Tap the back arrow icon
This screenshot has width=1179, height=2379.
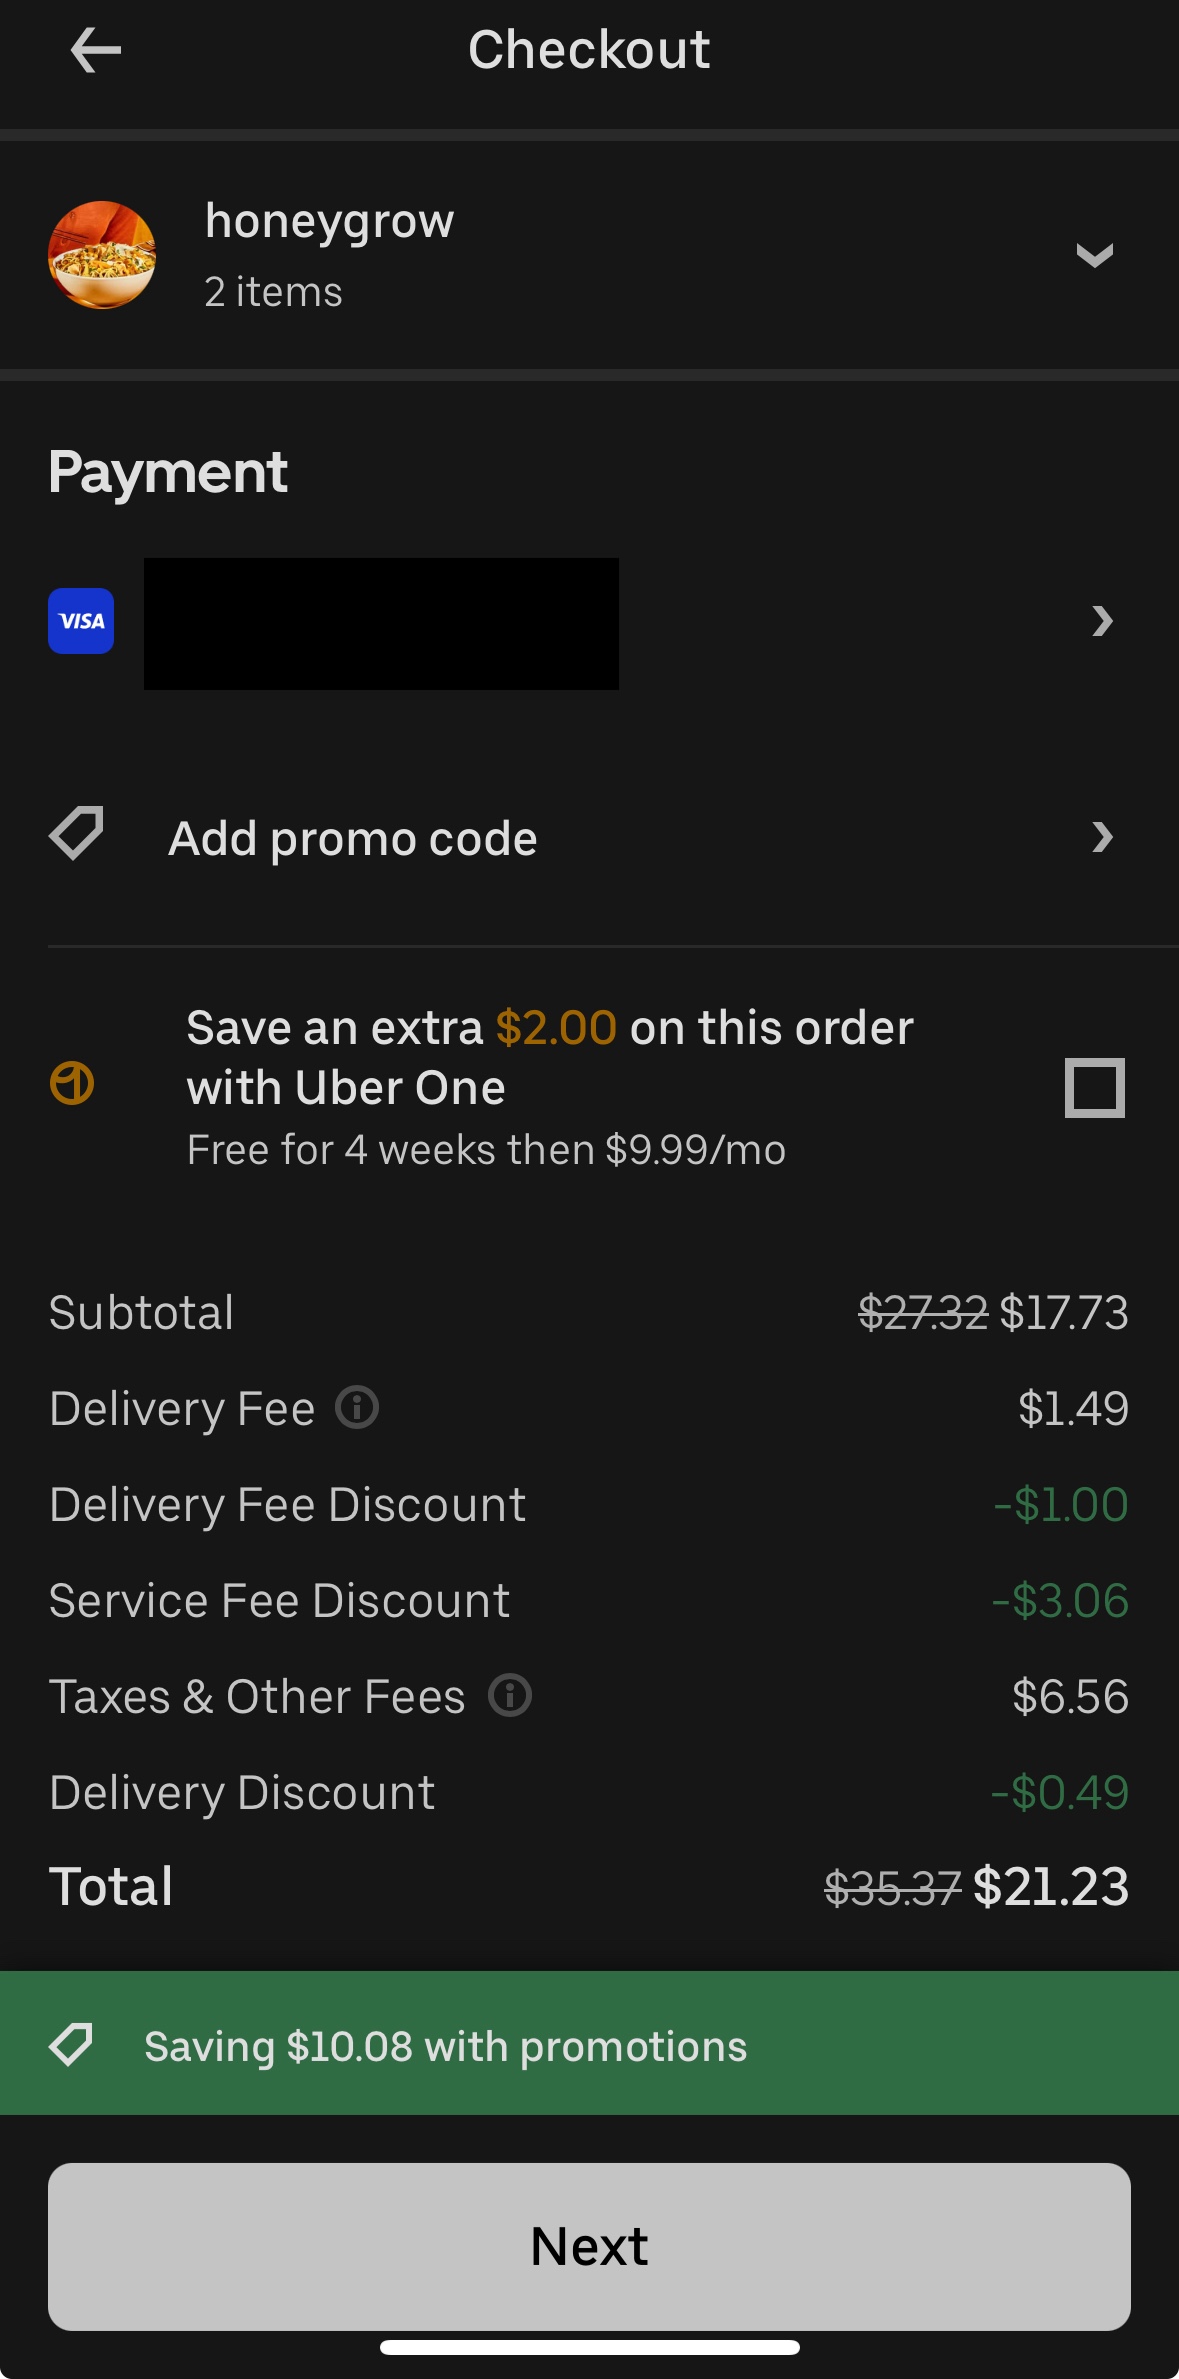coord(96,50)
